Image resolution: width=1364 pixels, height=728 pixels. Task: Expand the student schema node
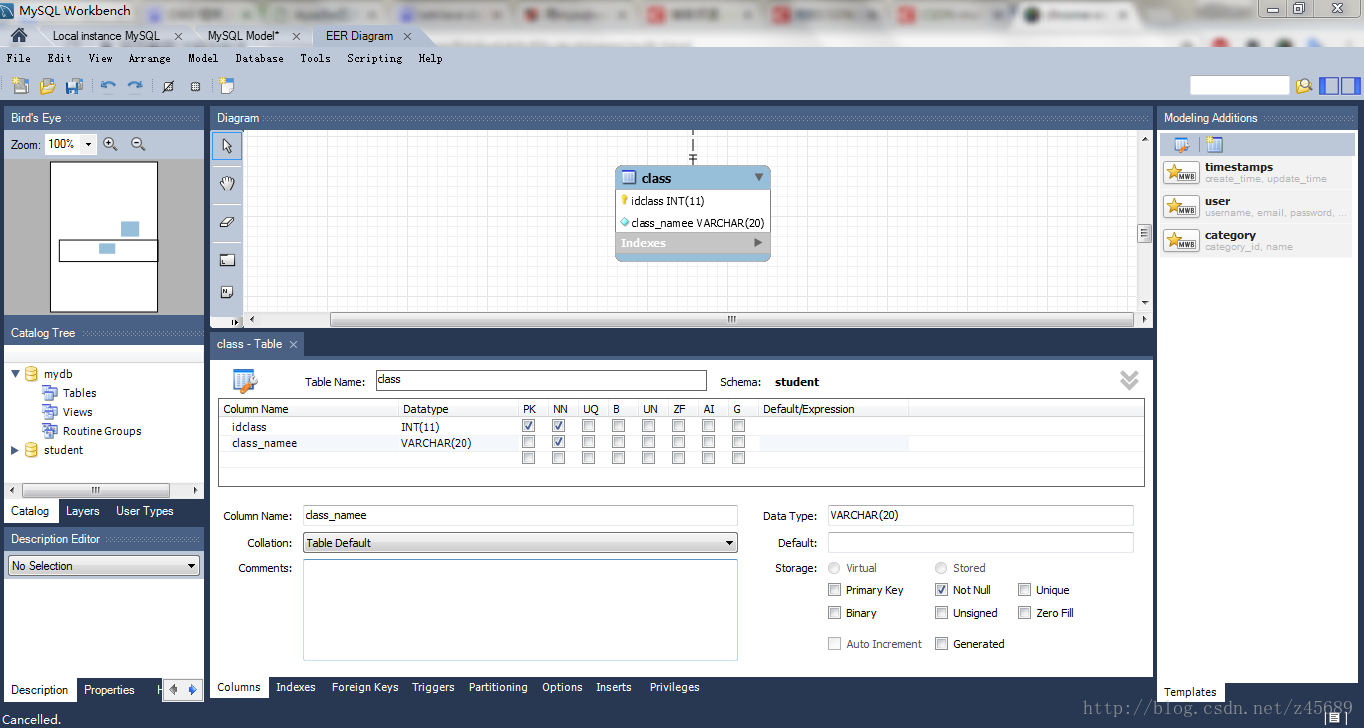(16, 450)
